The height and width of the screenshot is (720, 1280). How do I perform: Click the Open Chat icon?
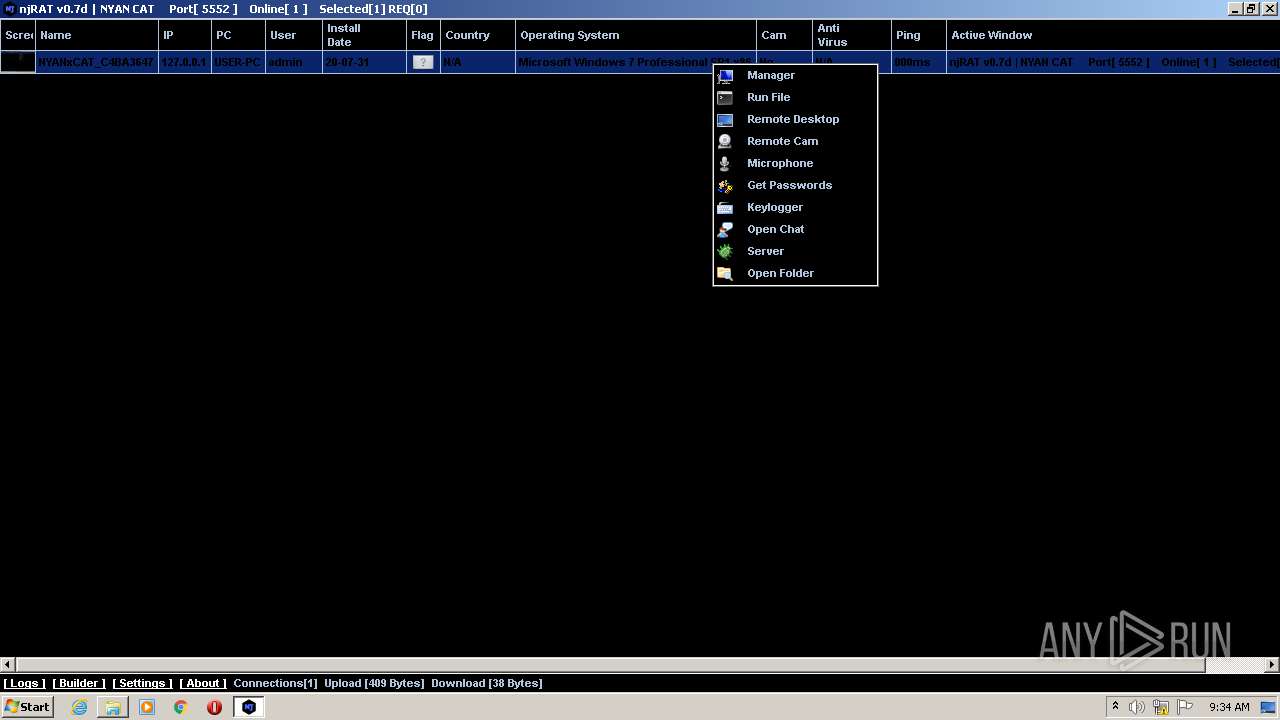(x=725, y=229)
